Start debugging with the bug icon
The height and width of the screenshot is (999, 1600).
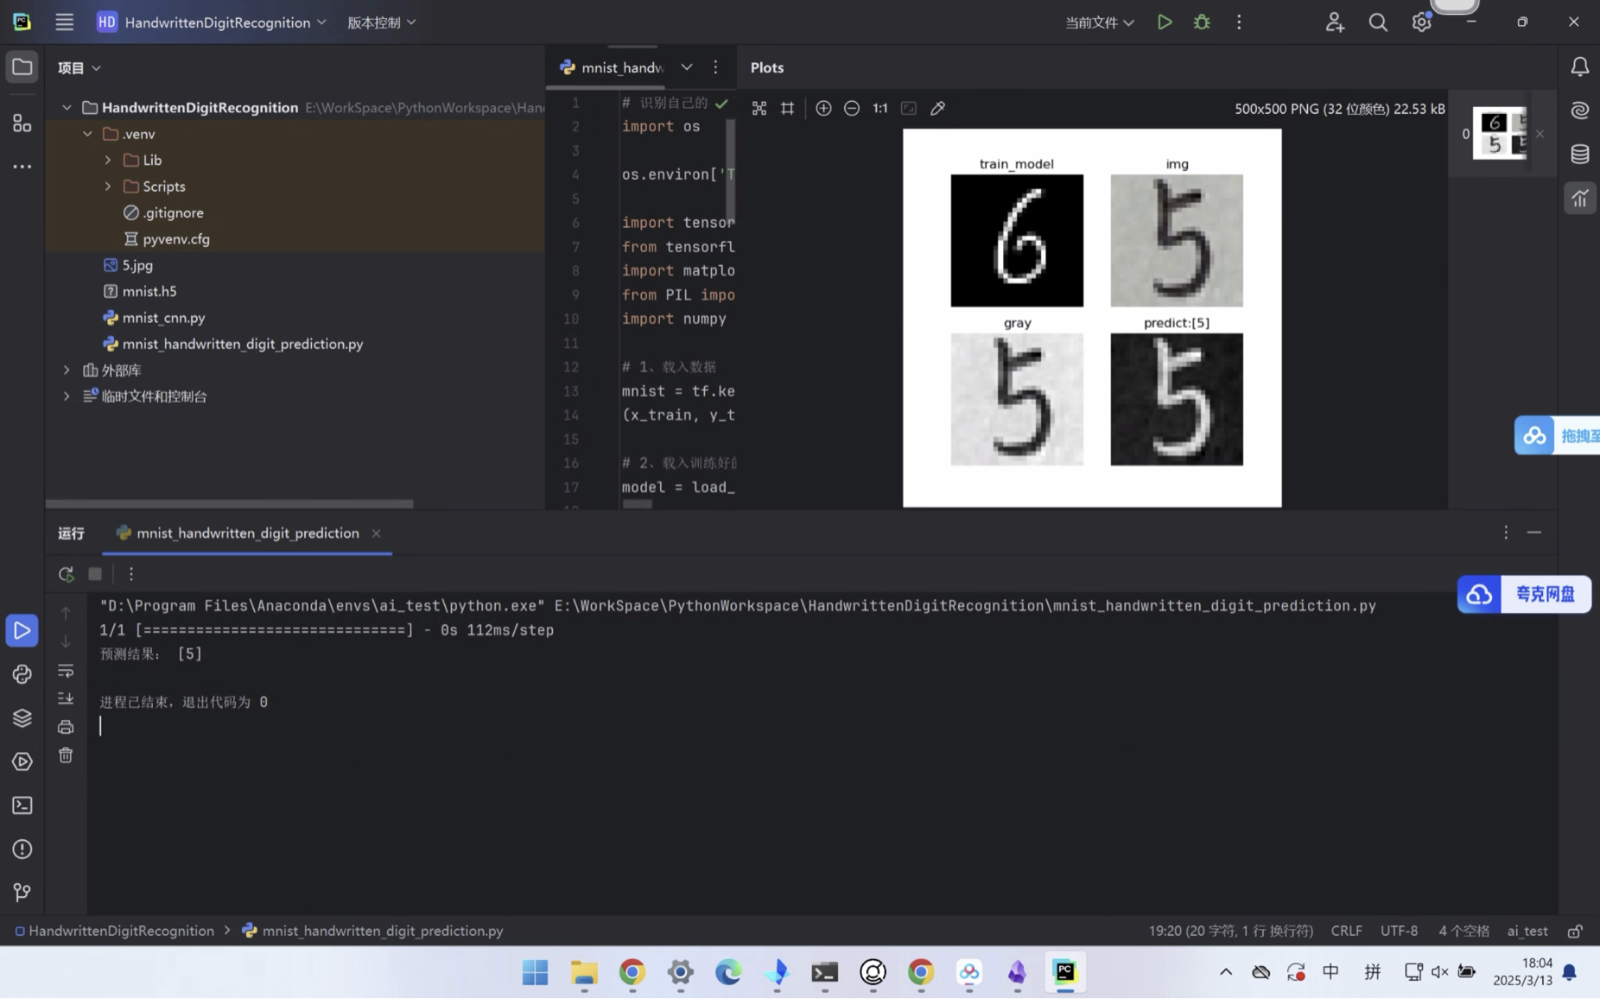pos(1202,22)
